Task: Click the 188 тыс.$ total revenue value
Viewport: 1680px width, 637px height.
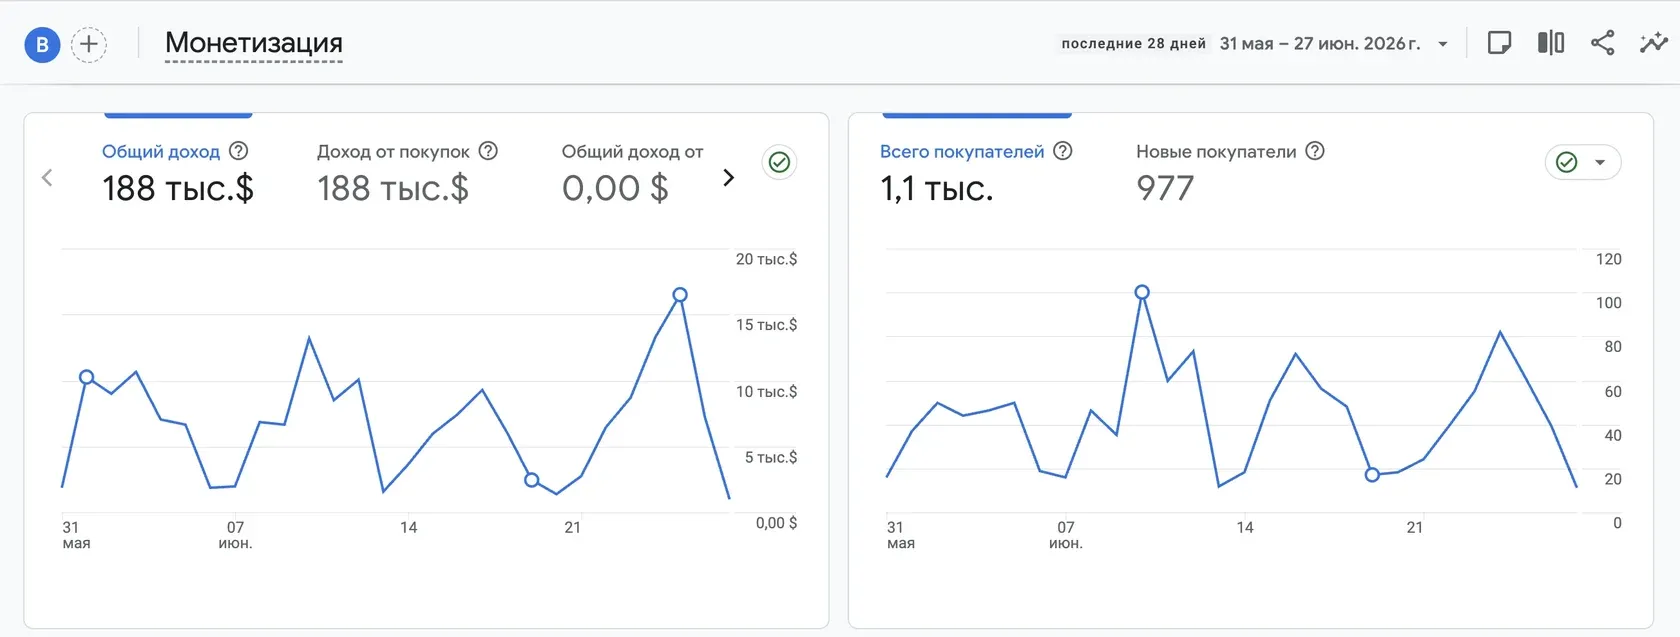Action: [x=178, y=189]
